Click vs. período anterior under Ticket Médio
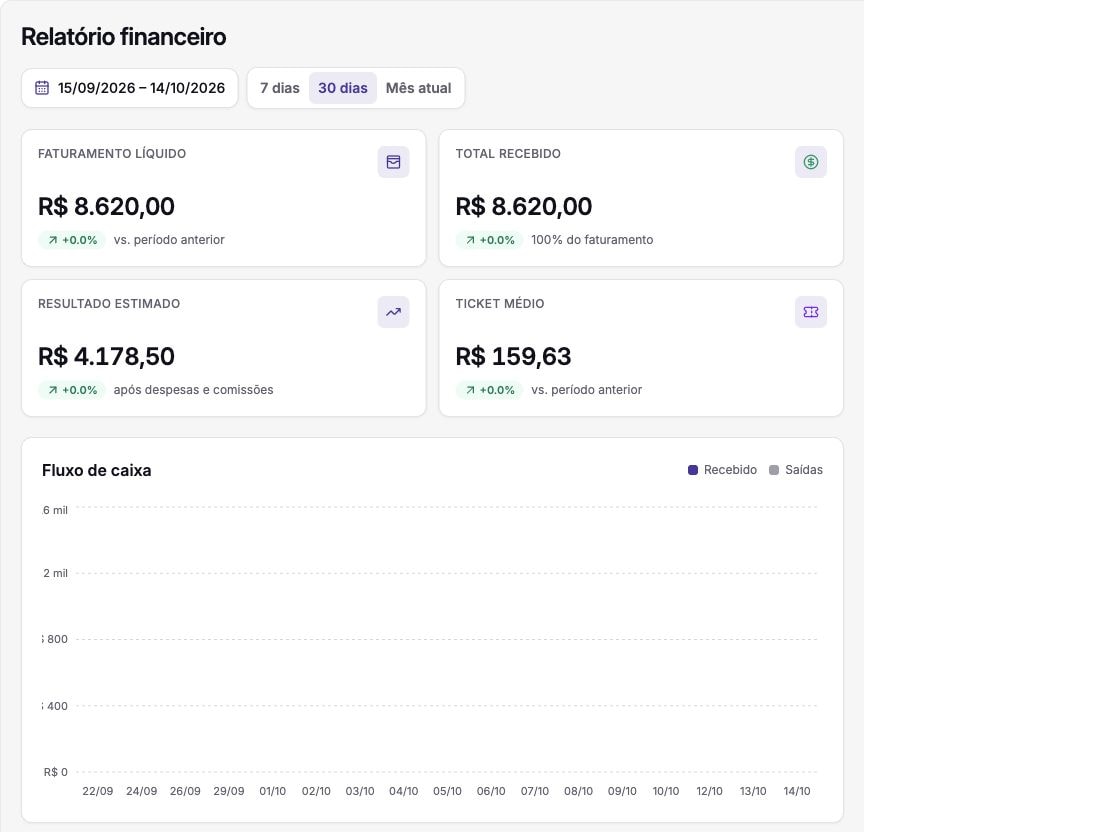This screenshot has width=1100, height=832. click(586, 390)
